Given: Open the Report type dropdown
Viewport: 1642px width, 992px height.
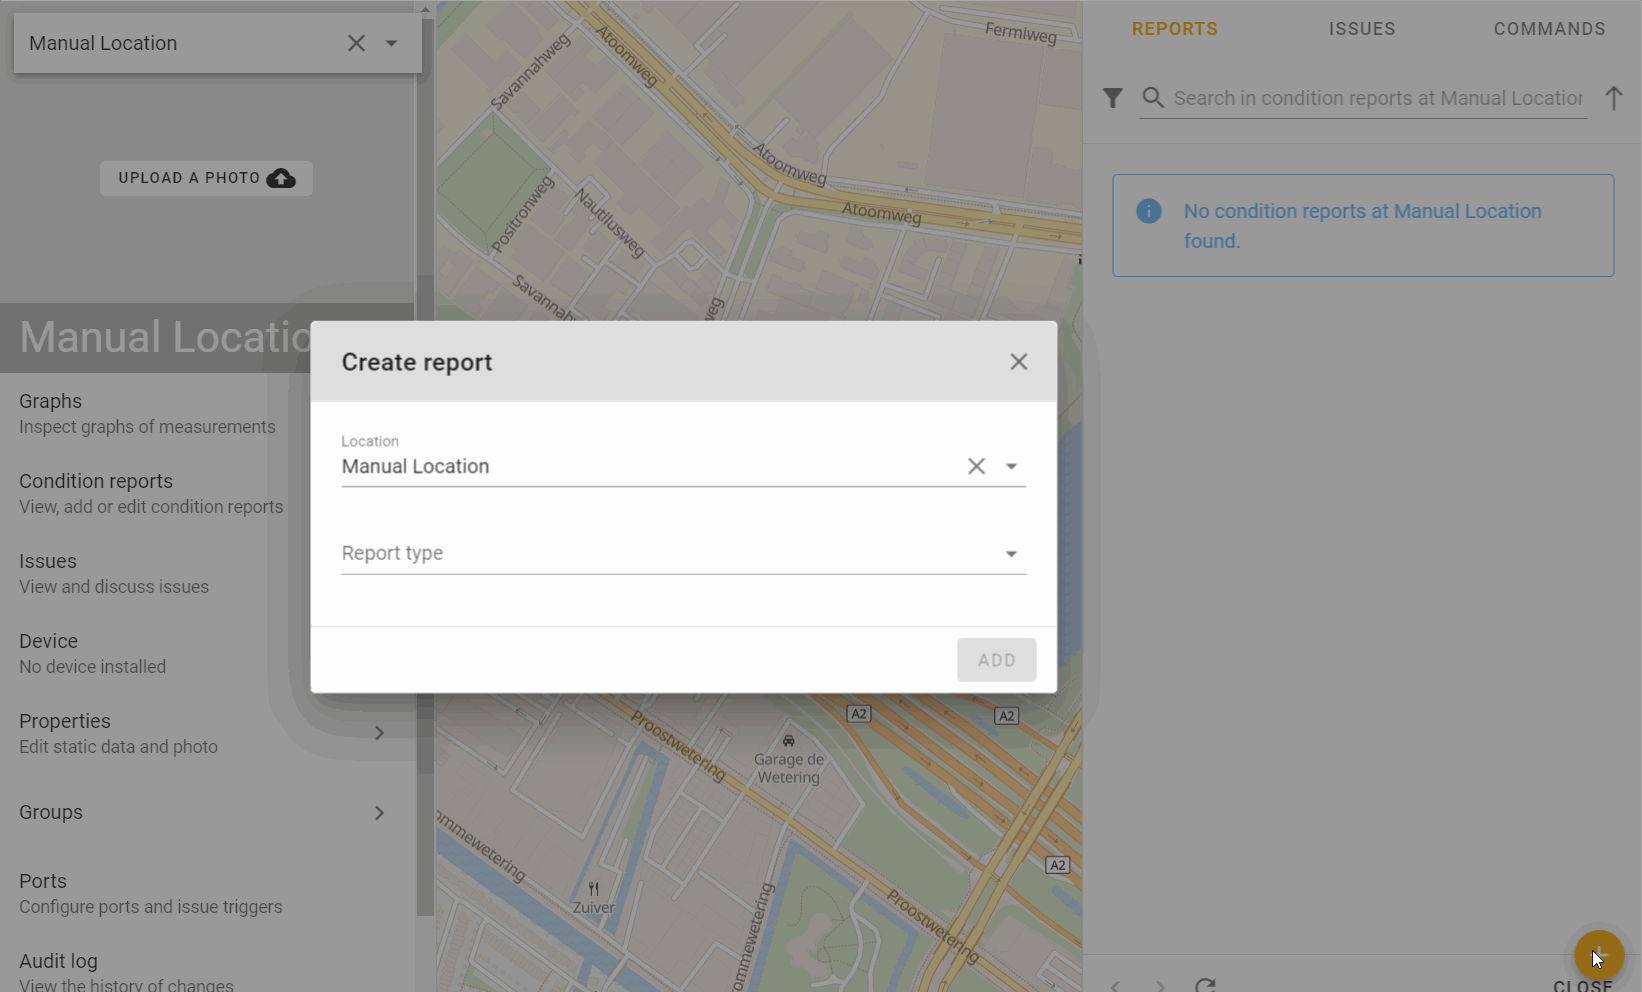Looking at the screenshot, I should (x=1011, y=553).
